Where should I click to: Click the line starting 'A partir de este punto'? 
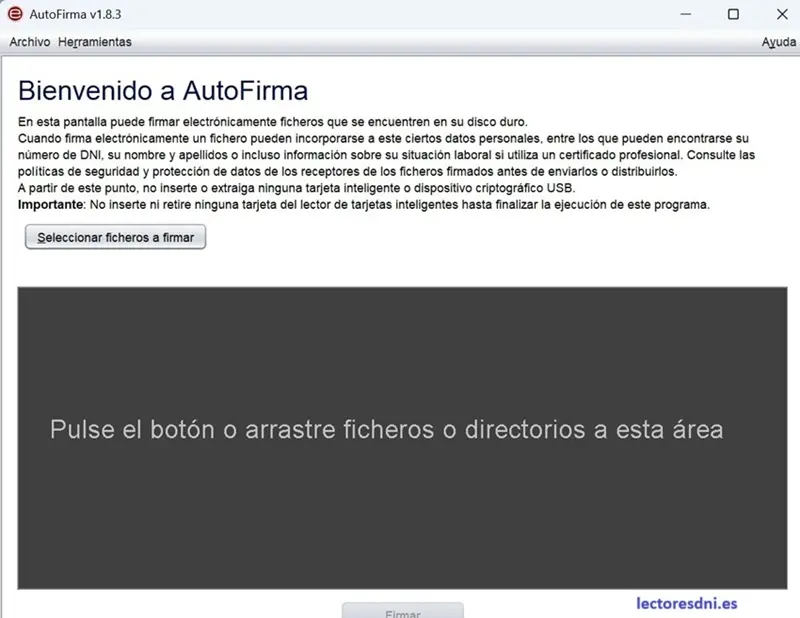pos(296,188)
